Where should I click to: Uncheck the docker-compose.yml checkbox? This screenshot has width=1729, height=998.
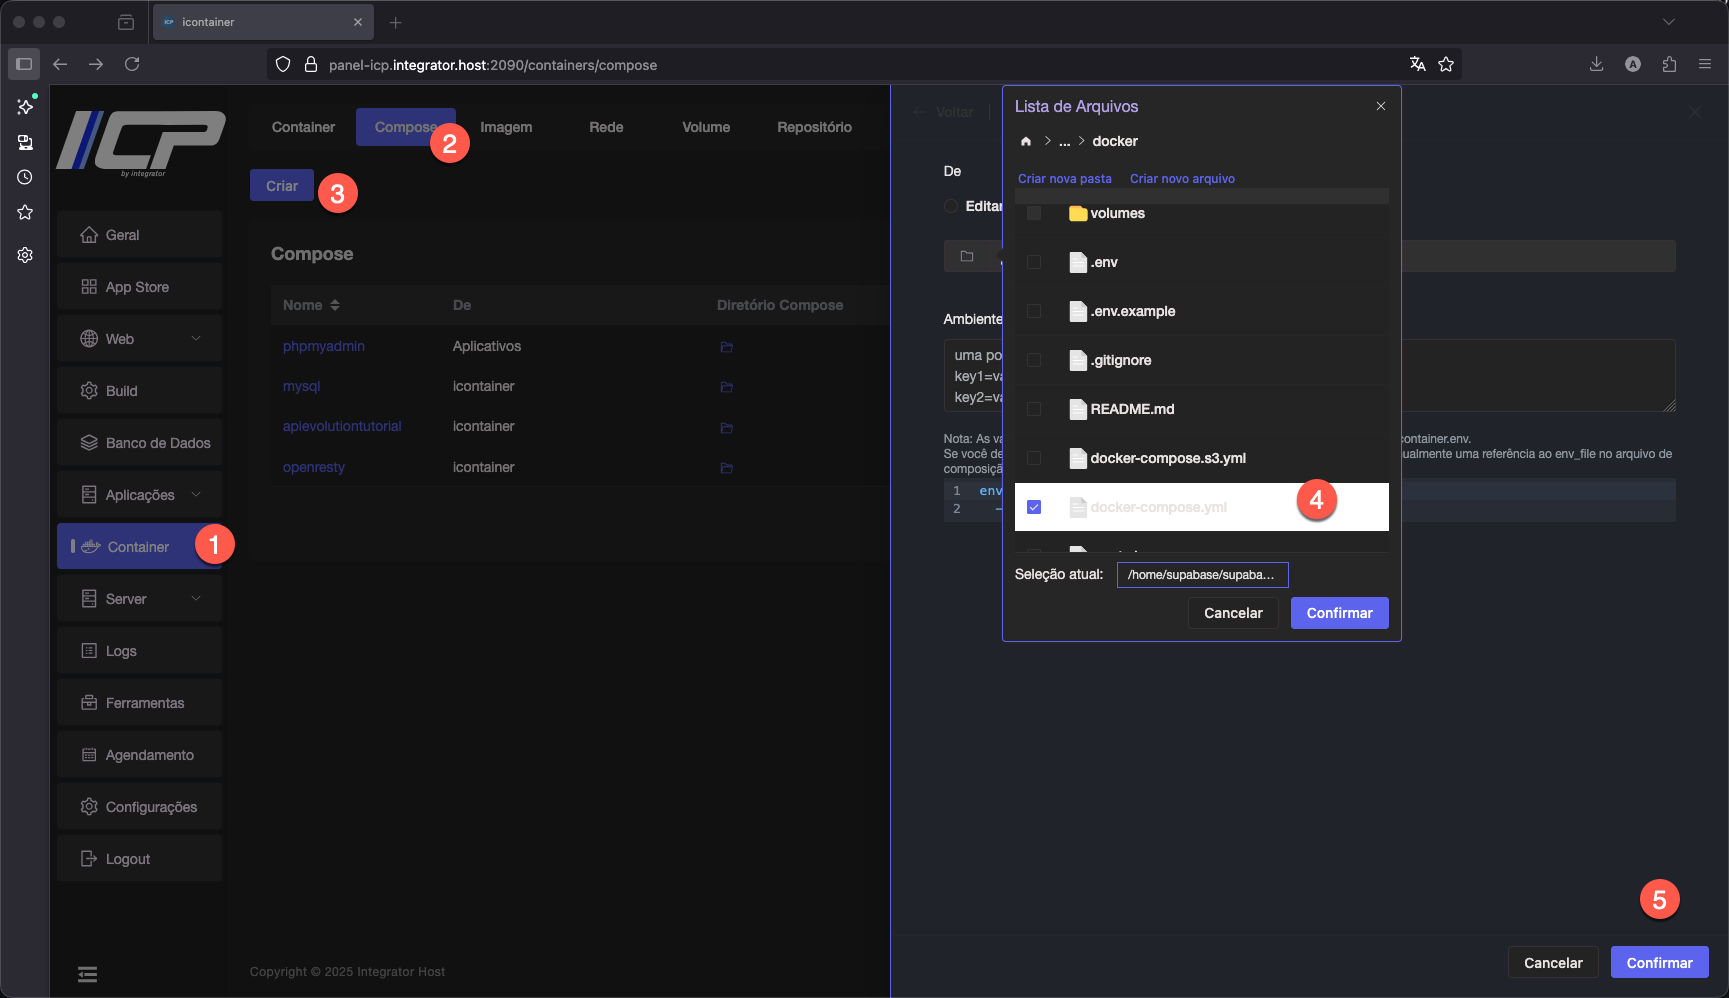click(x=1034, y=507)
